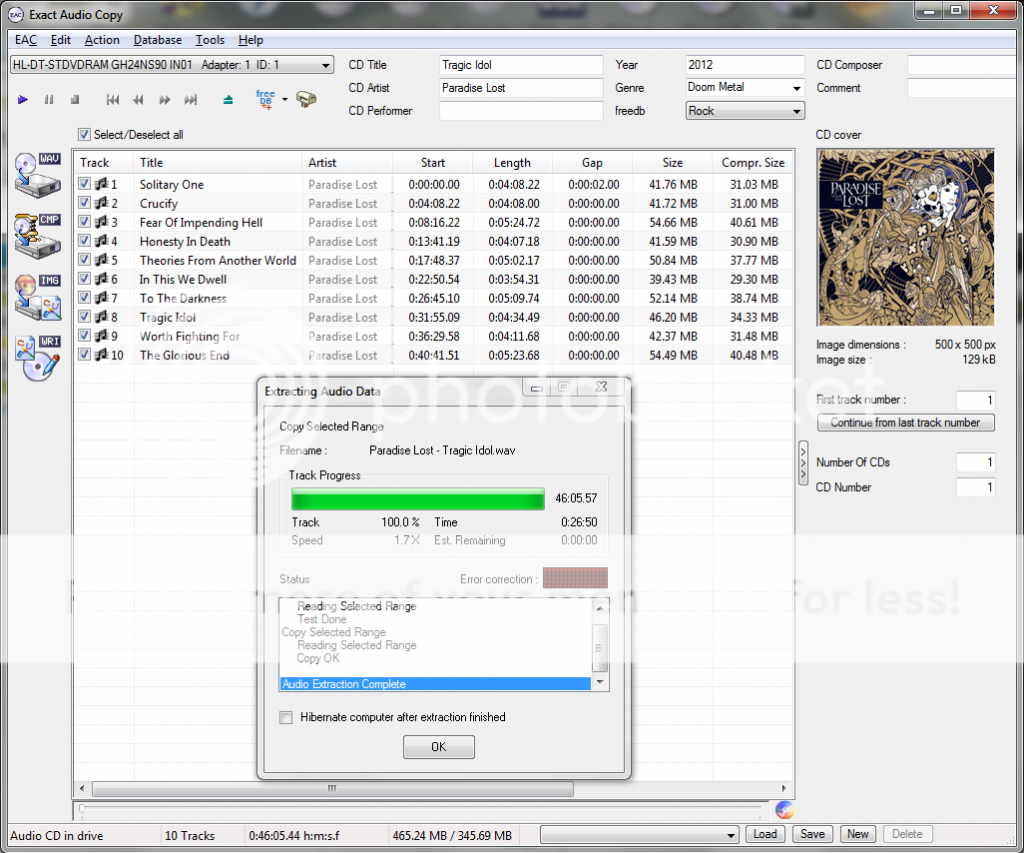This screenshot has width=1024, height=853.
Task: Click the Number Of CDs field
Action: click(x=976, y=462)
